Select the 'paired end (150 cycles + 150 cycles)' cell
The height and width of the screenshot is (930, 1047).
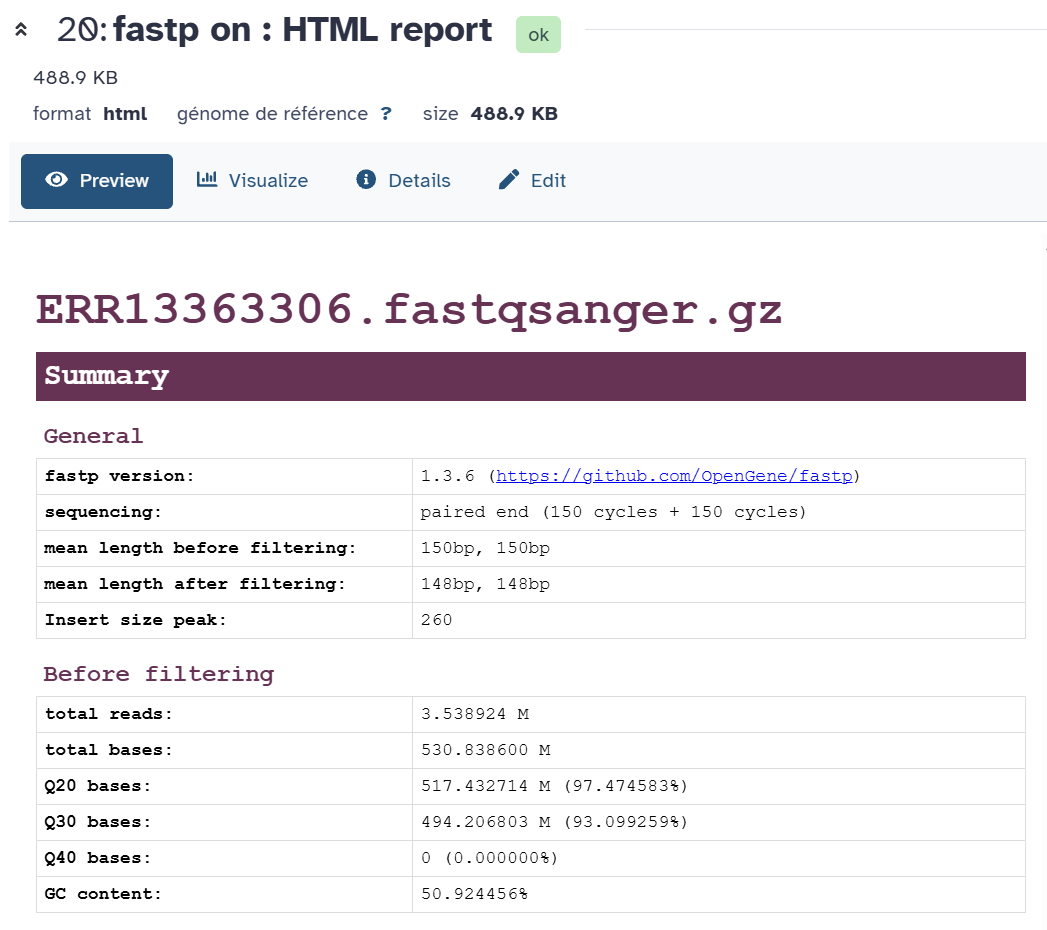[x=718, y=513]
